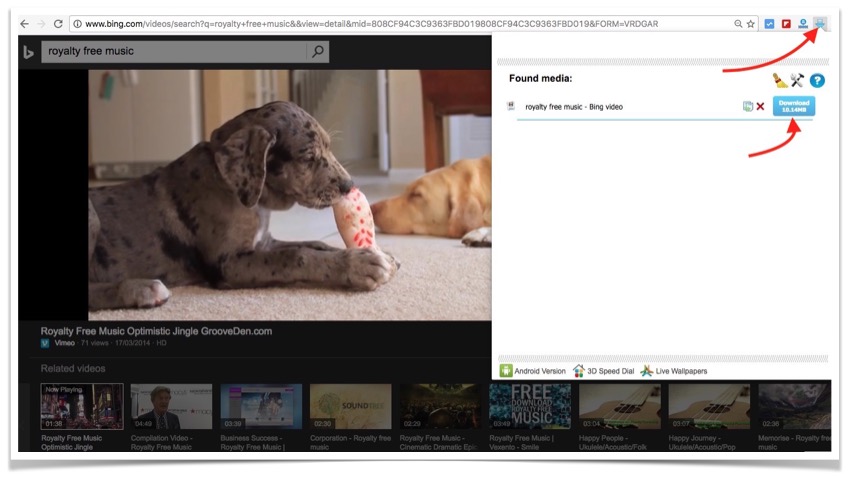Bookmark page with the star icon

pos(751,23)
